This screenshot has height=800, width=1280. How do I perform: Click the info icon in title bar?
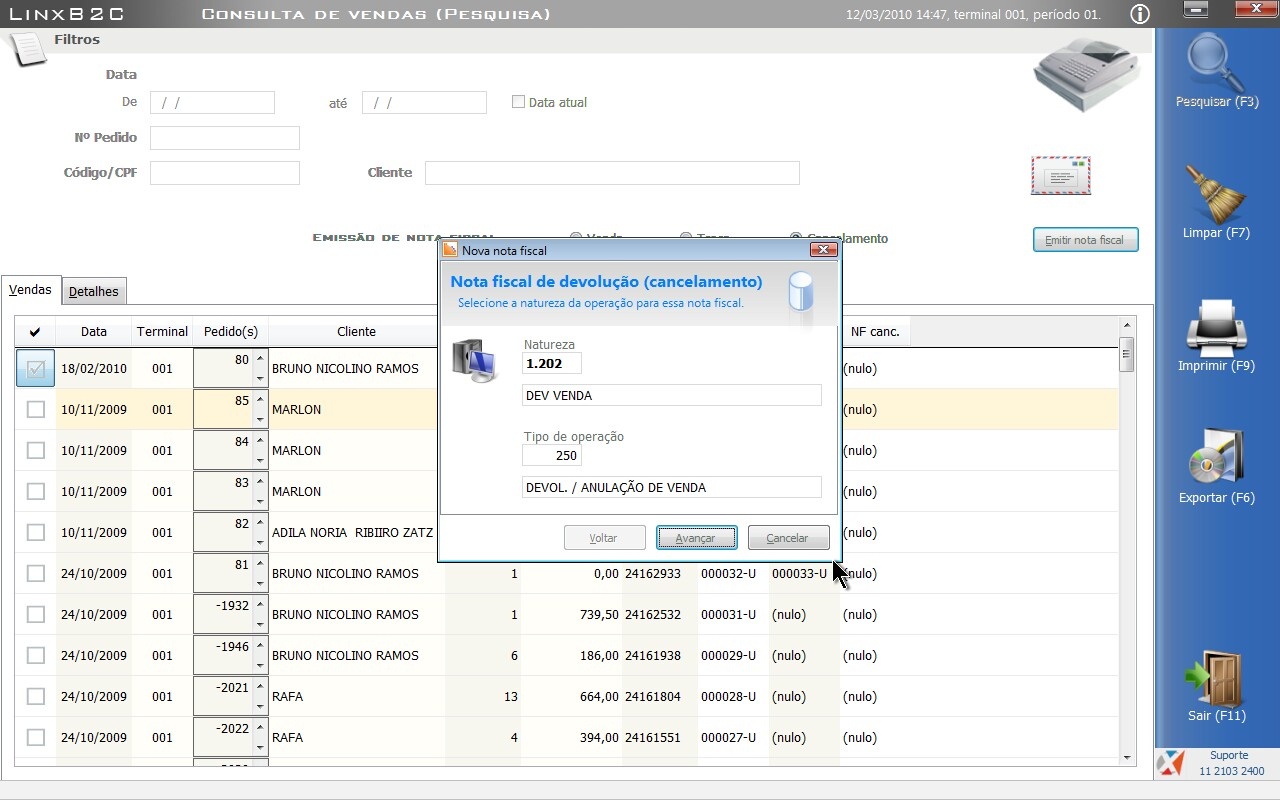[x=1139, y=14]
